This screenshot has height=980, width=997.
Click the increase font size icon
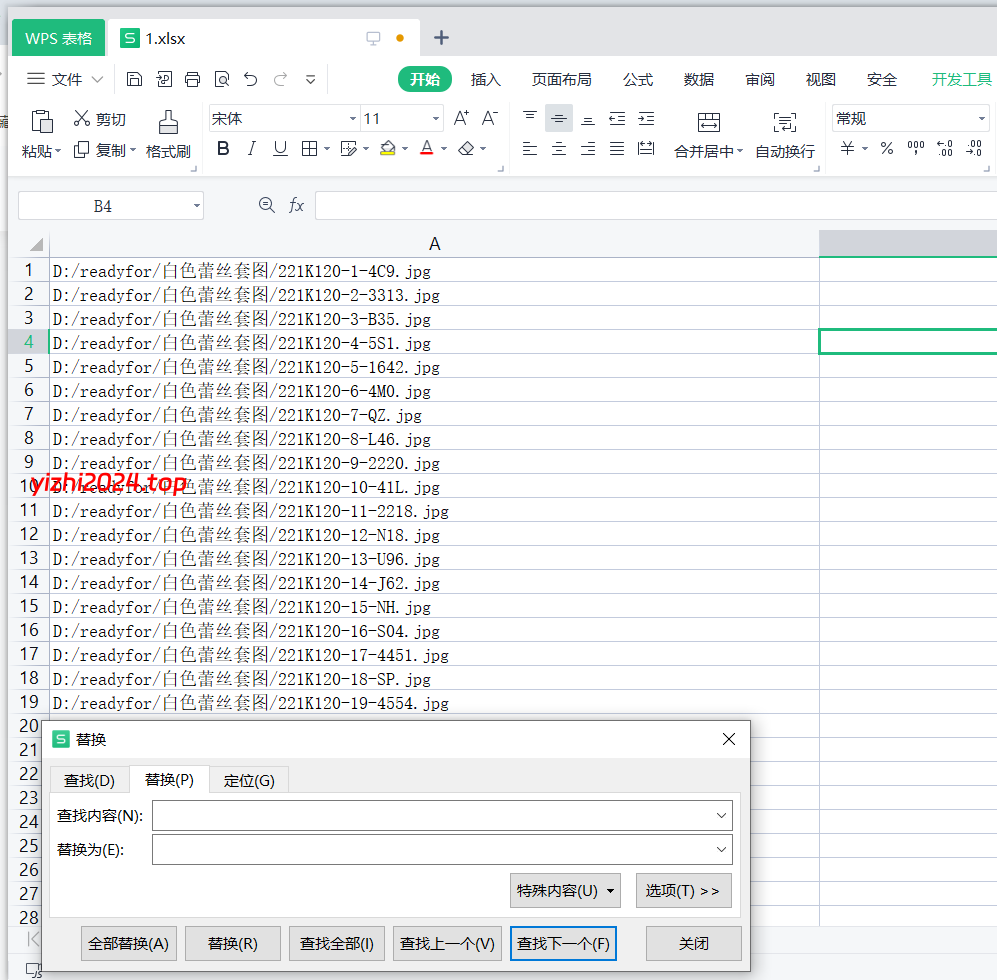coord(461,118)
